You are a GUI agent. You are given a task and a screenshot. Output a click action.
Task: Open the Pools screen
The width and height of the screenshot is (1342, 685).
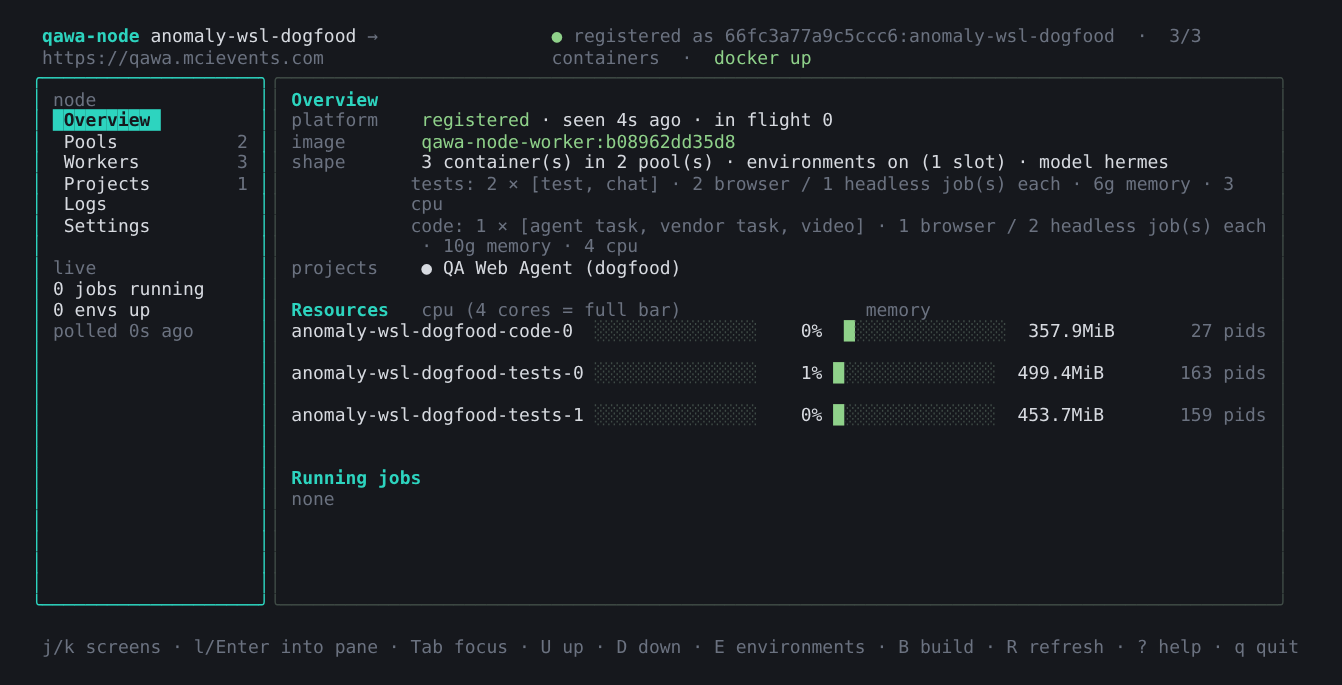91,142
